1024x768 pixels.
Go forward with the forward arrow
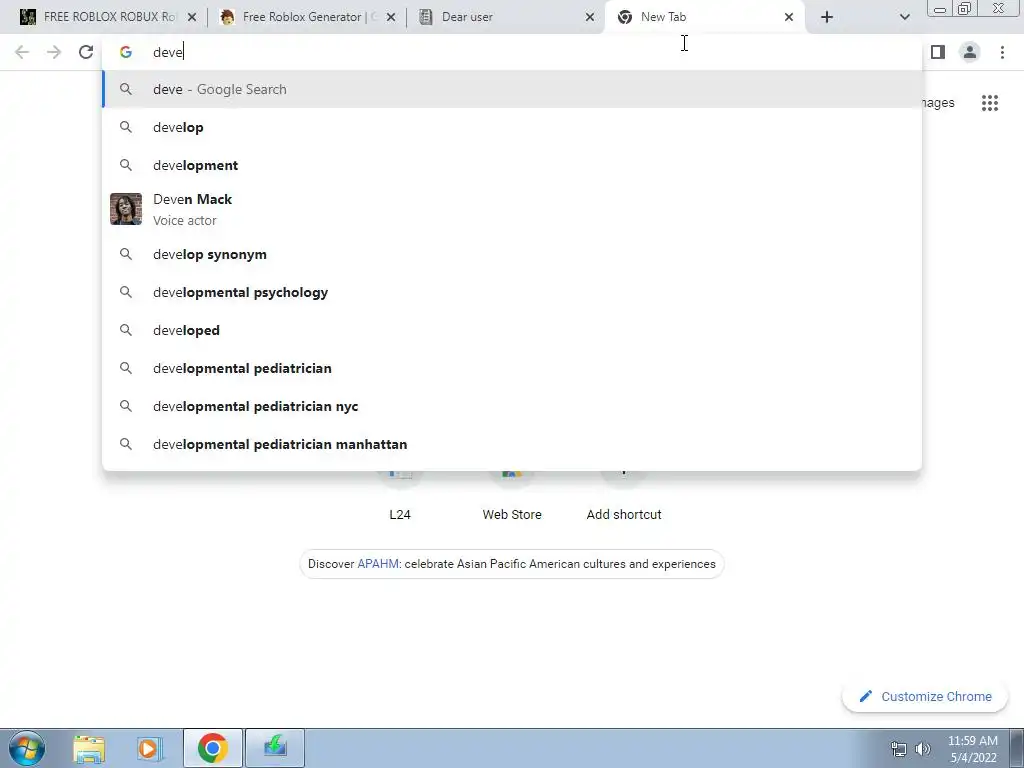click(54, 52)
